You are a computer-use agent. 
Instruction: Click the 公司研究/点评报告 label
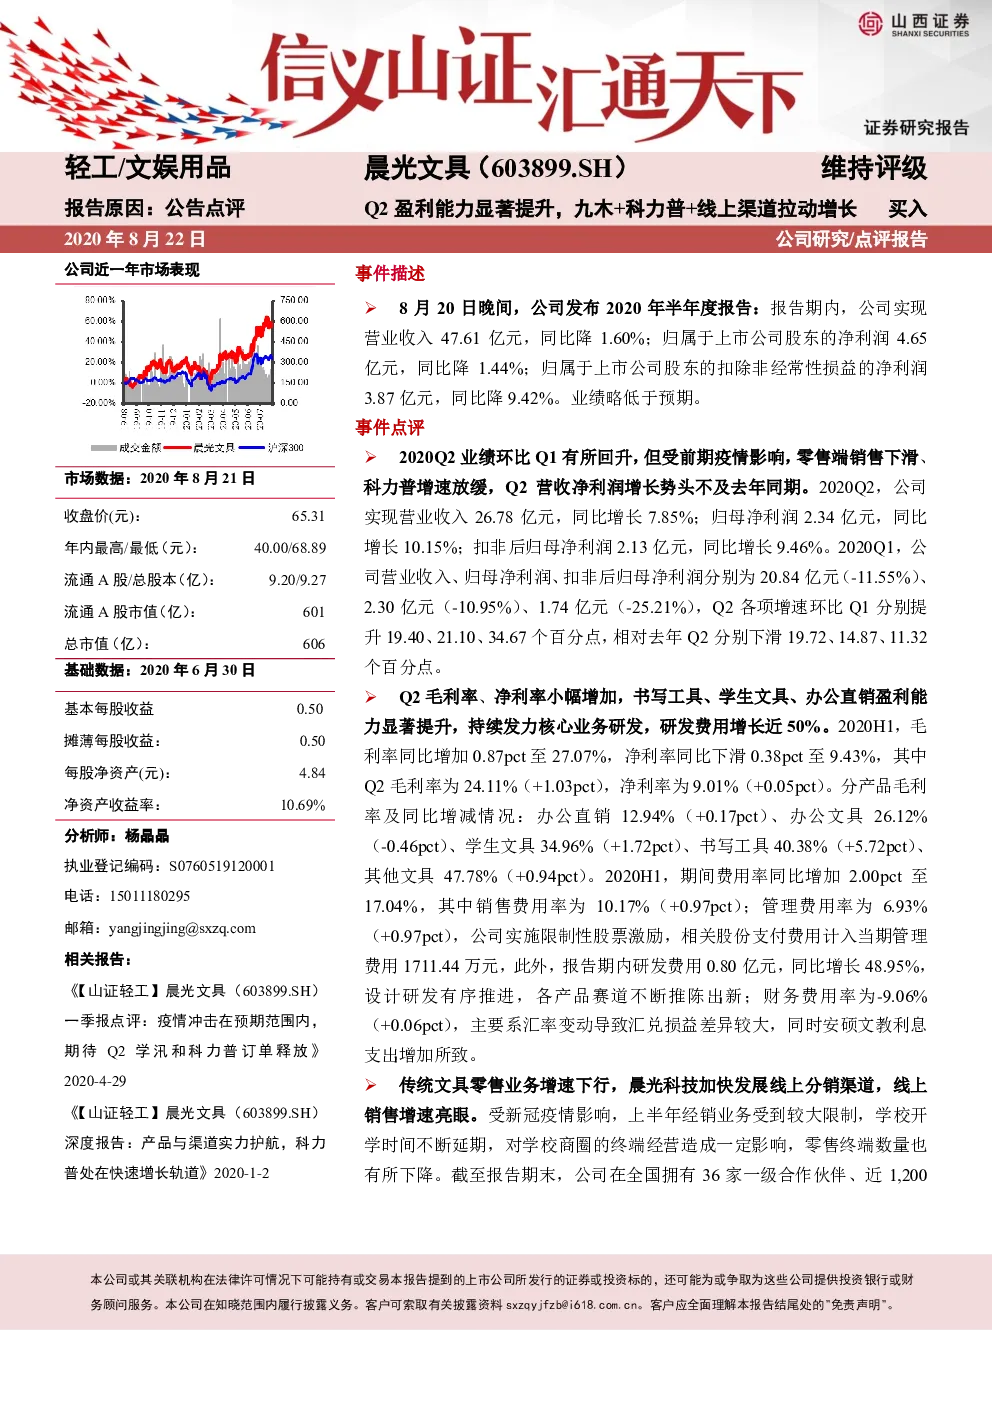(x=852, y=239)
